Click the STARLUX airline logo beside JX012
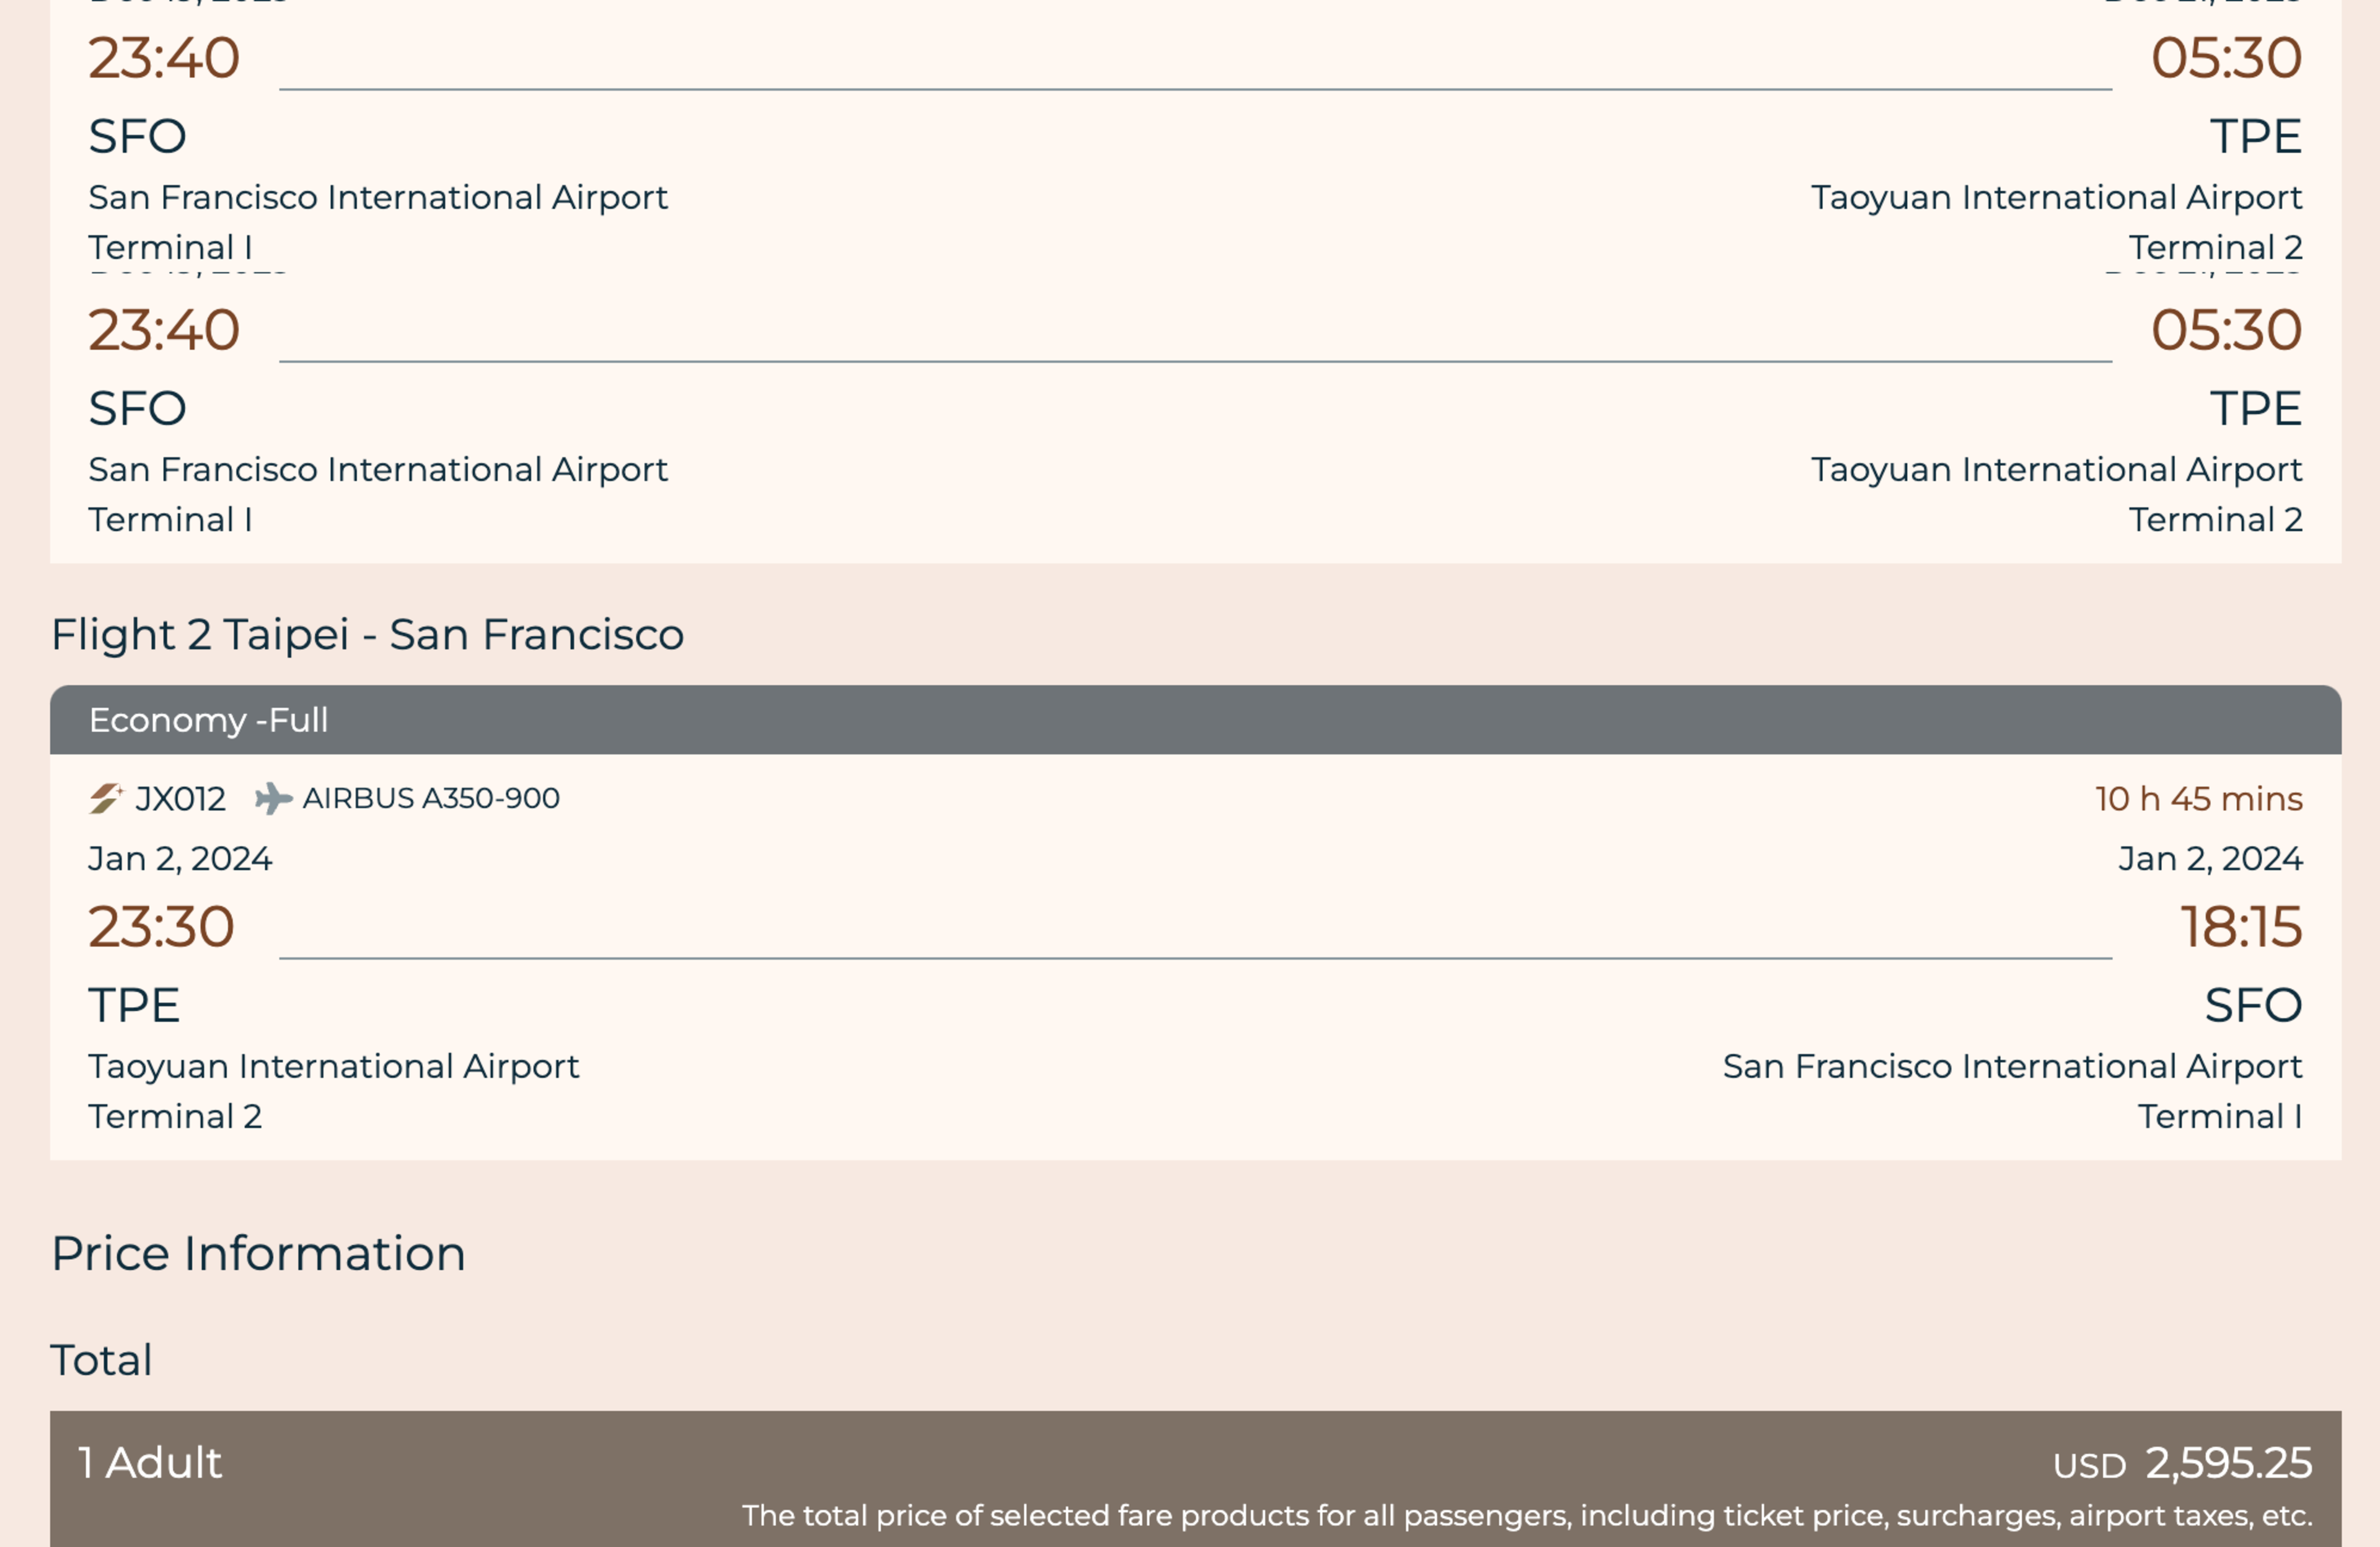 (105, 798)
